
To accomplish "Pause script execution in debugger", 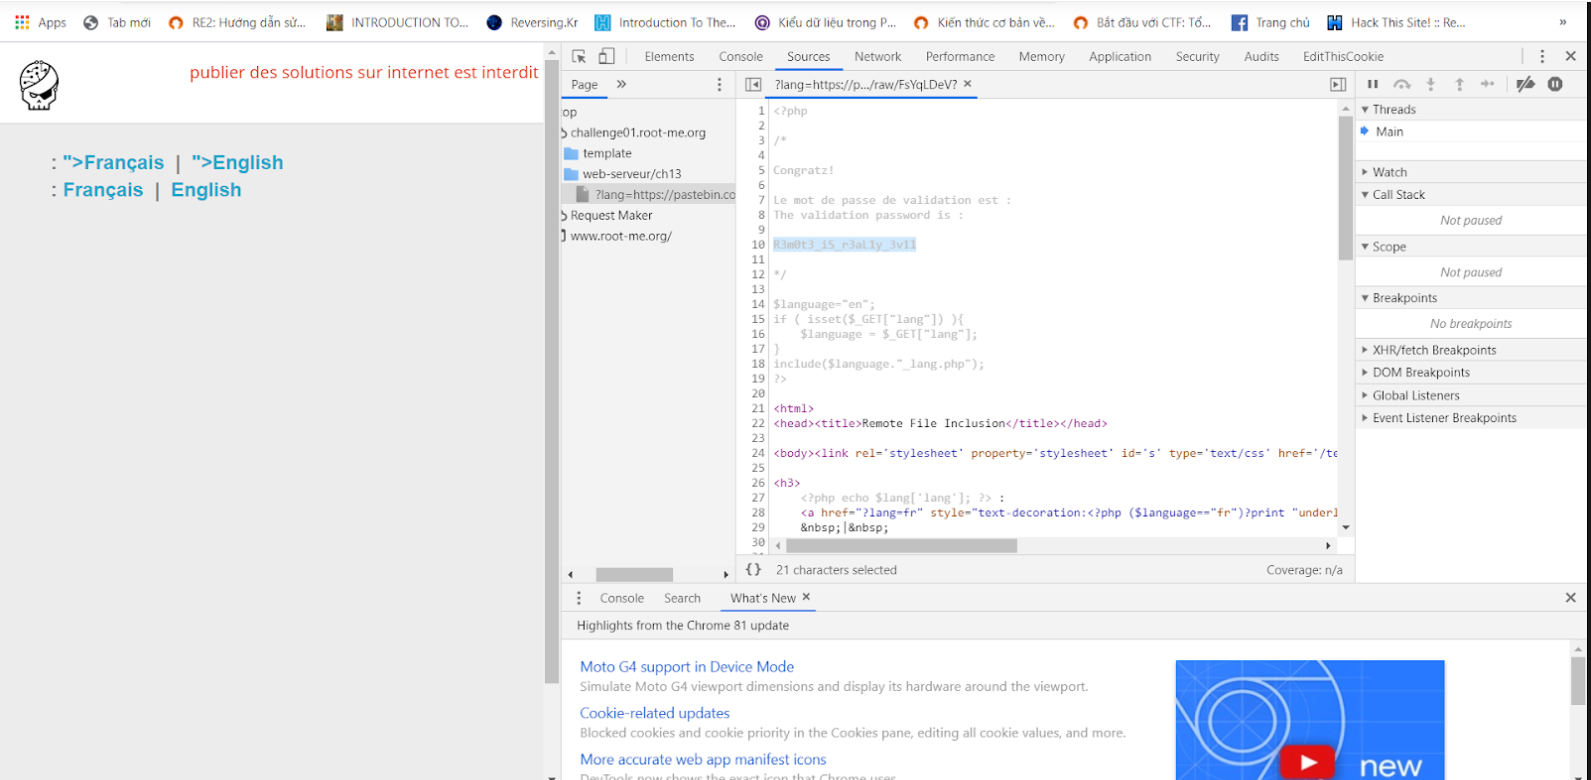I will coord(1372,85).
